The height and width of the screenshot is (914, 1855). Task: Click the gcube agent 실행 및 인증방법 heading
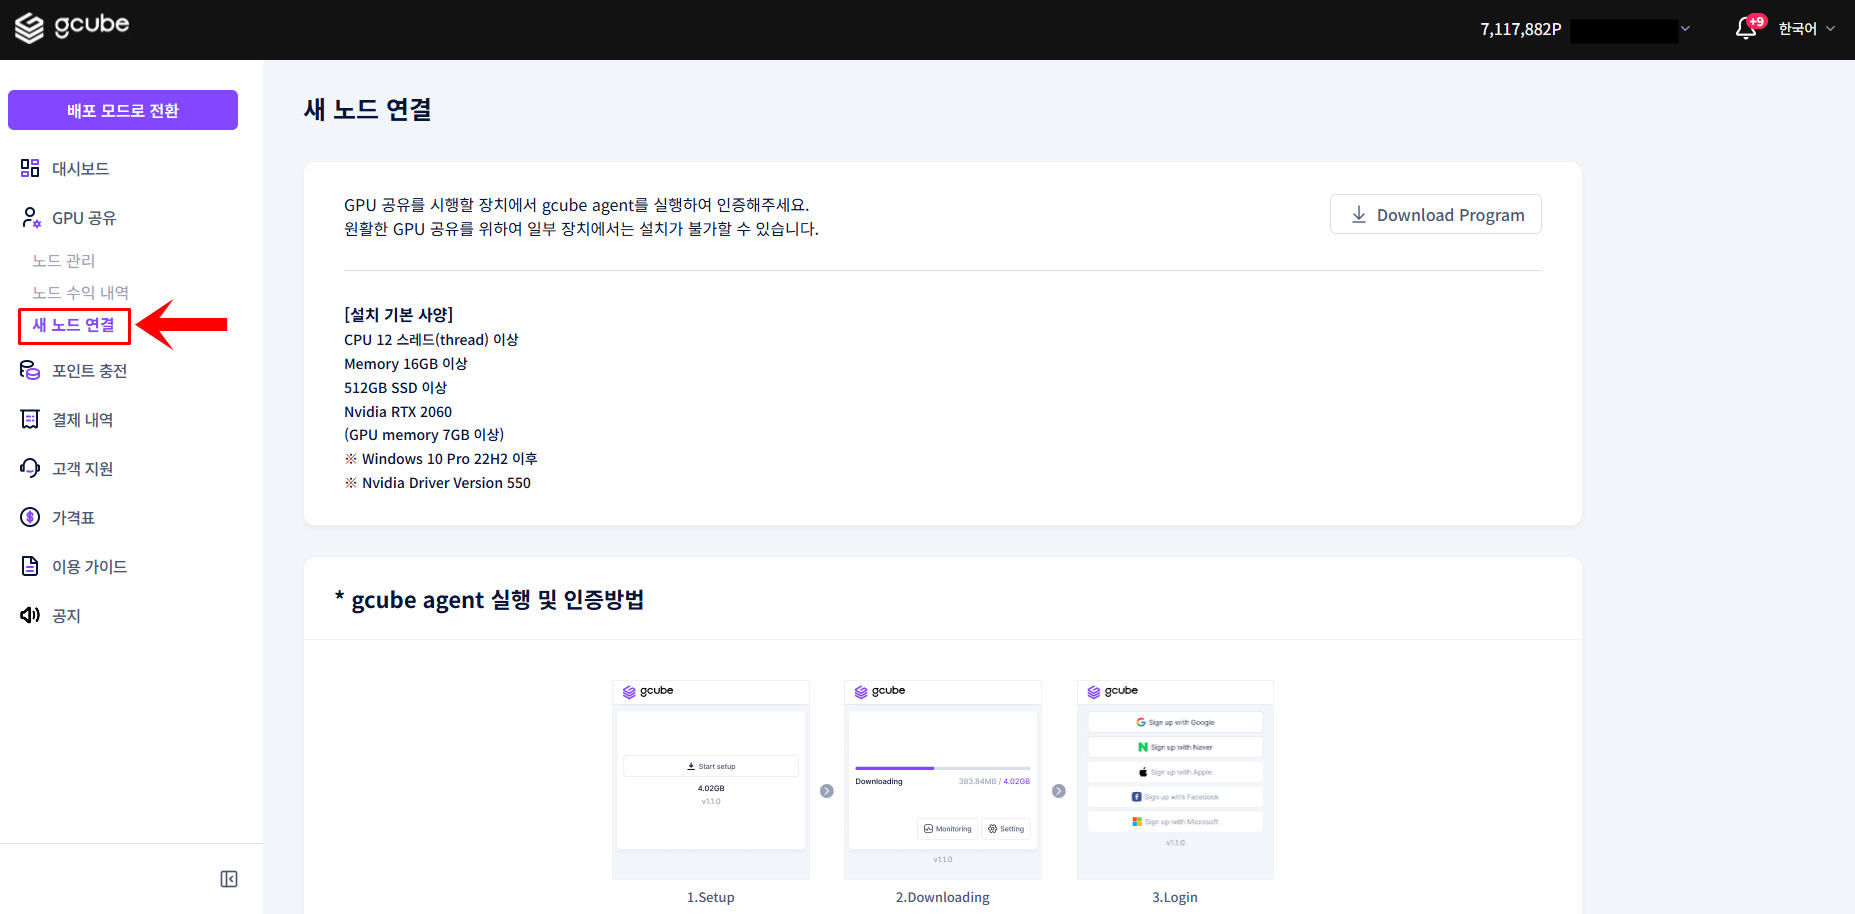pos(490,599)
